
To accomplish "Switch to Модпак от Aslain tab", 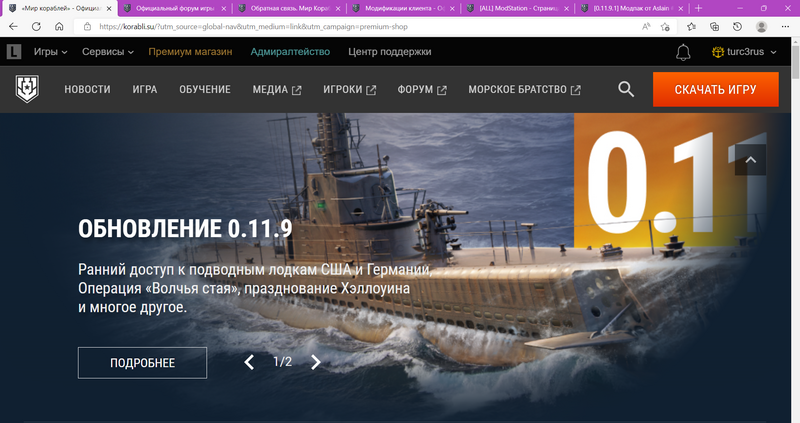I will [632, 9].
